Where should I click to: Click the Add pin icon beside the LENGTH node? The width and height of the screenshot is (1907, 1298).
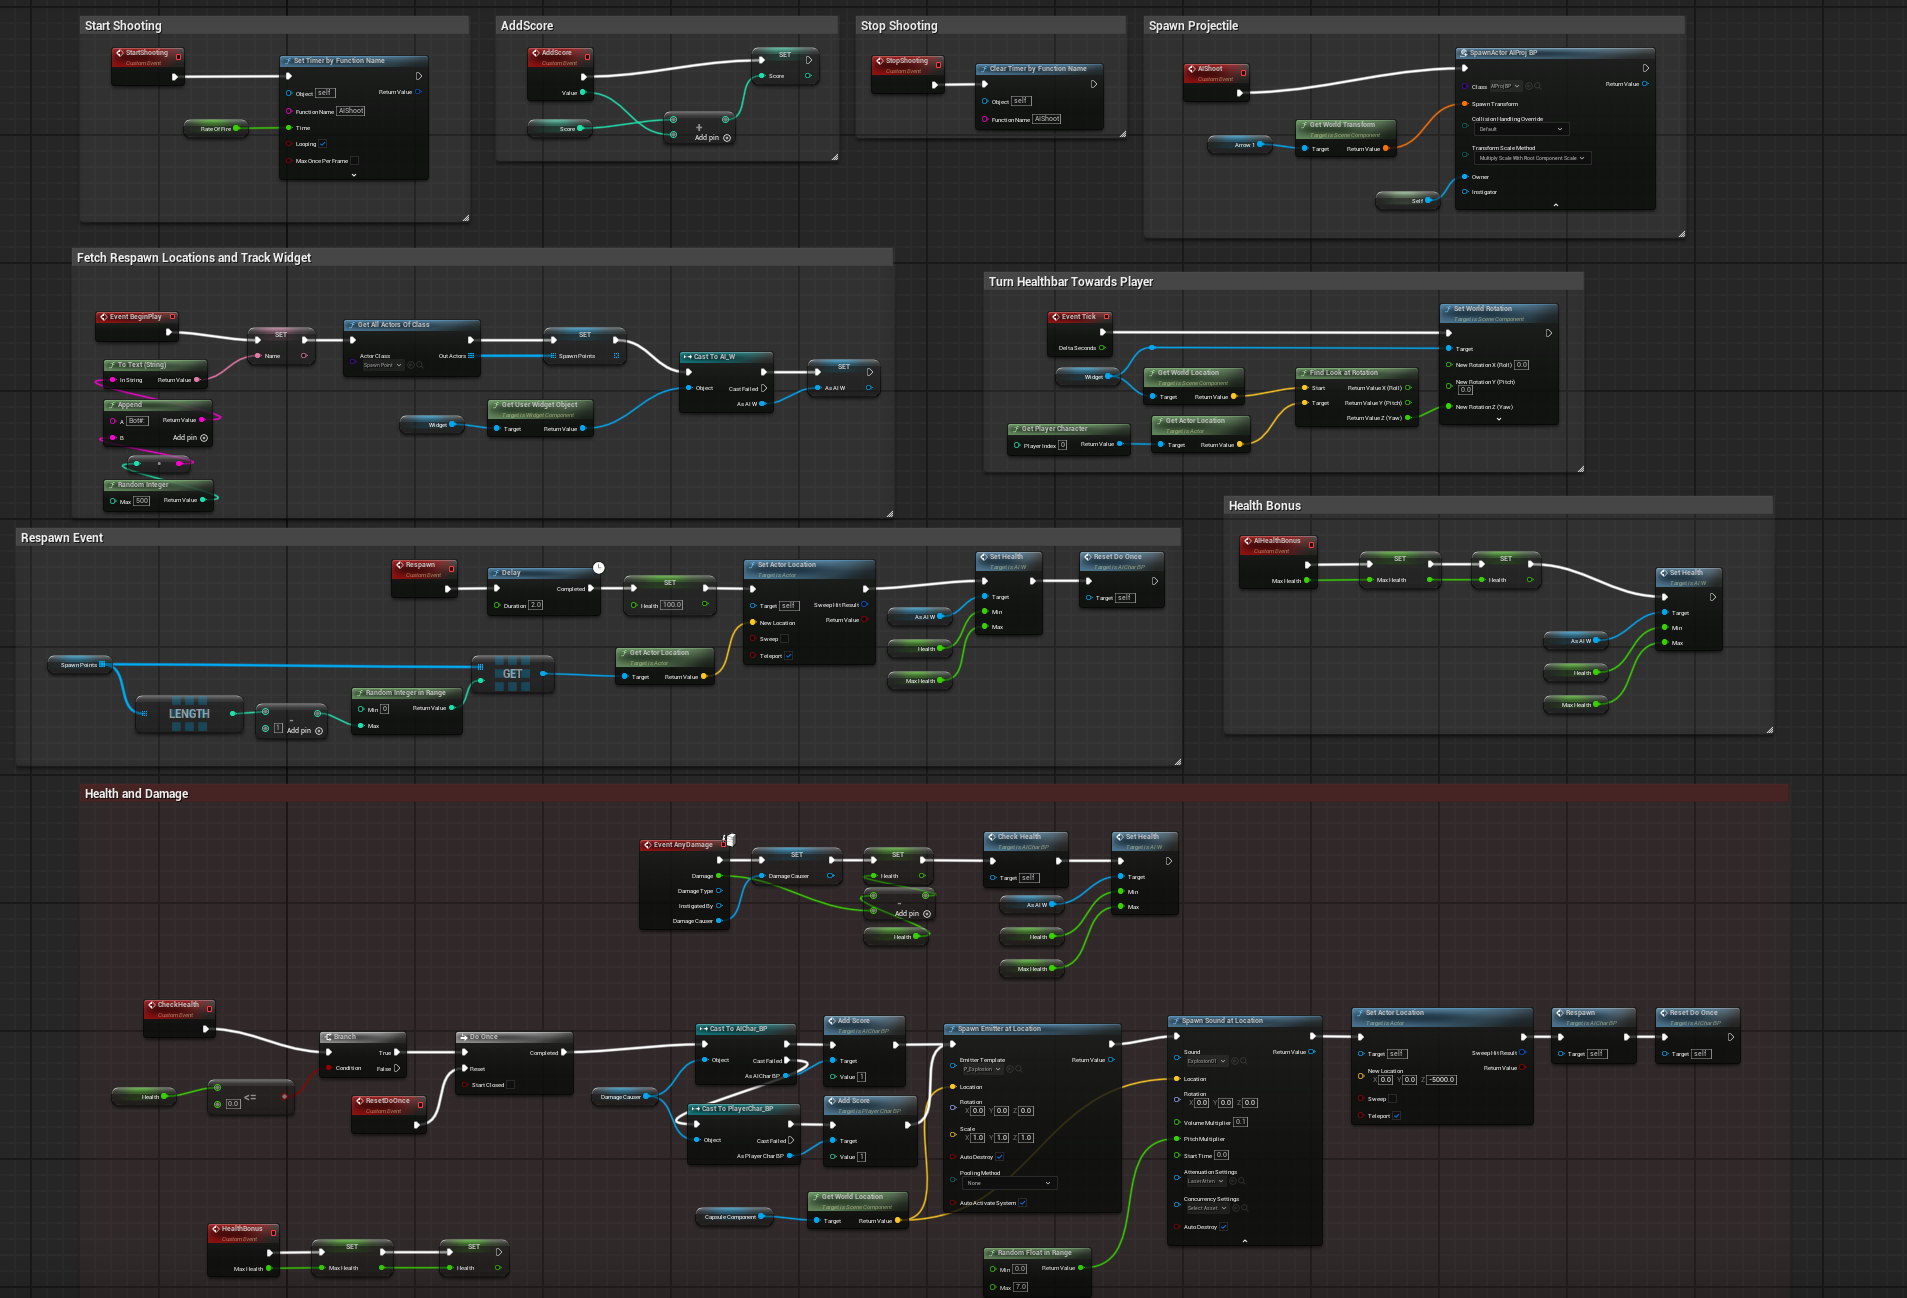coord(319,731)
